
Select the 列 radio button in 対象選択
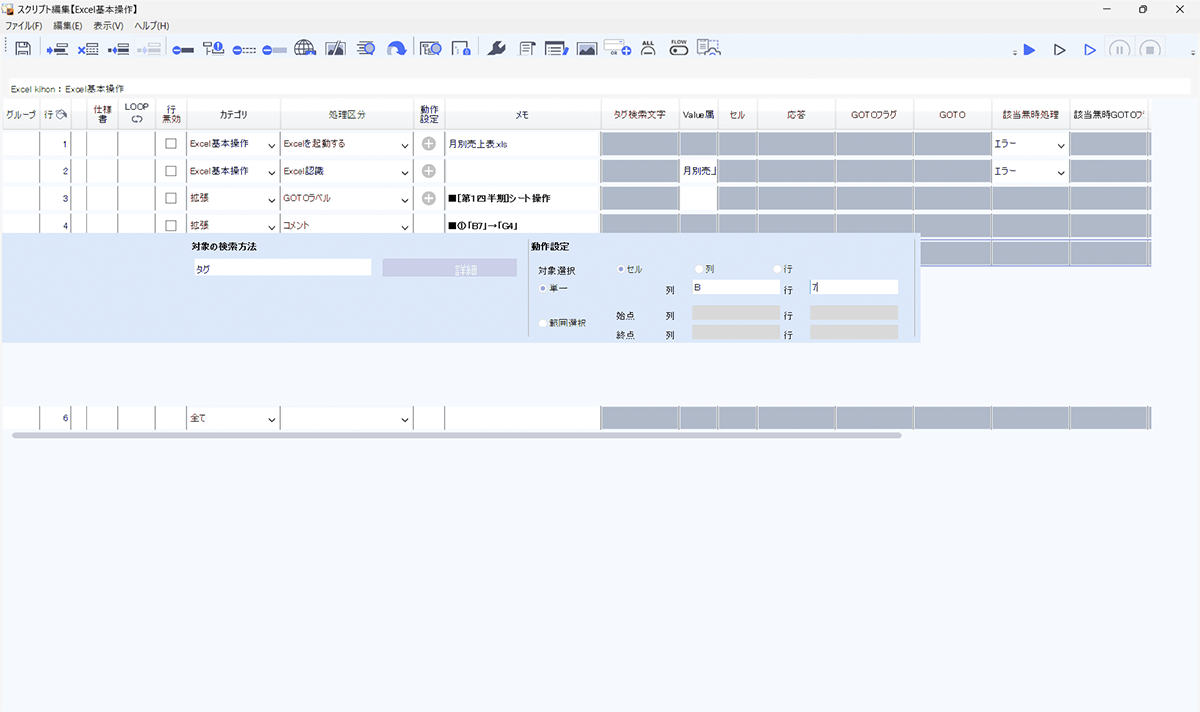(x=700, y=269)
